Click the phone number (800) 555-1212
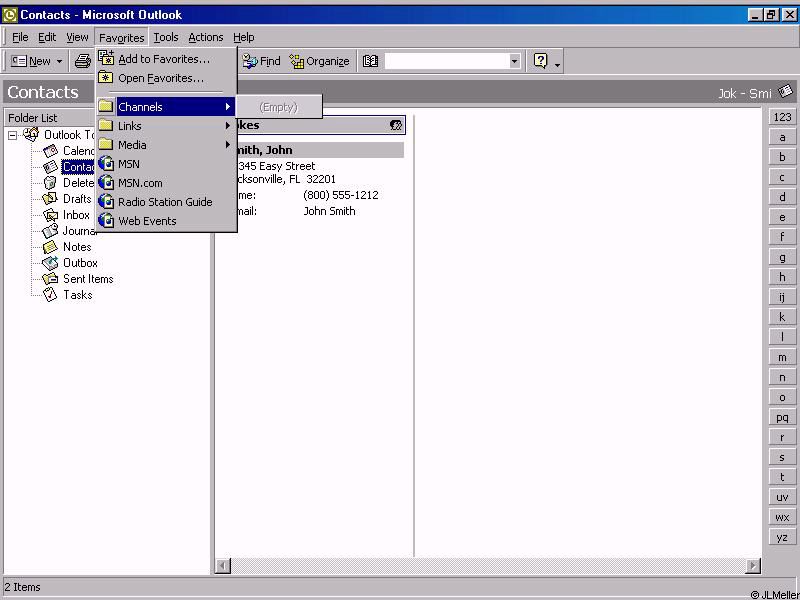The width and height of the screenshot is (800, 600). (x=341, y=195)
